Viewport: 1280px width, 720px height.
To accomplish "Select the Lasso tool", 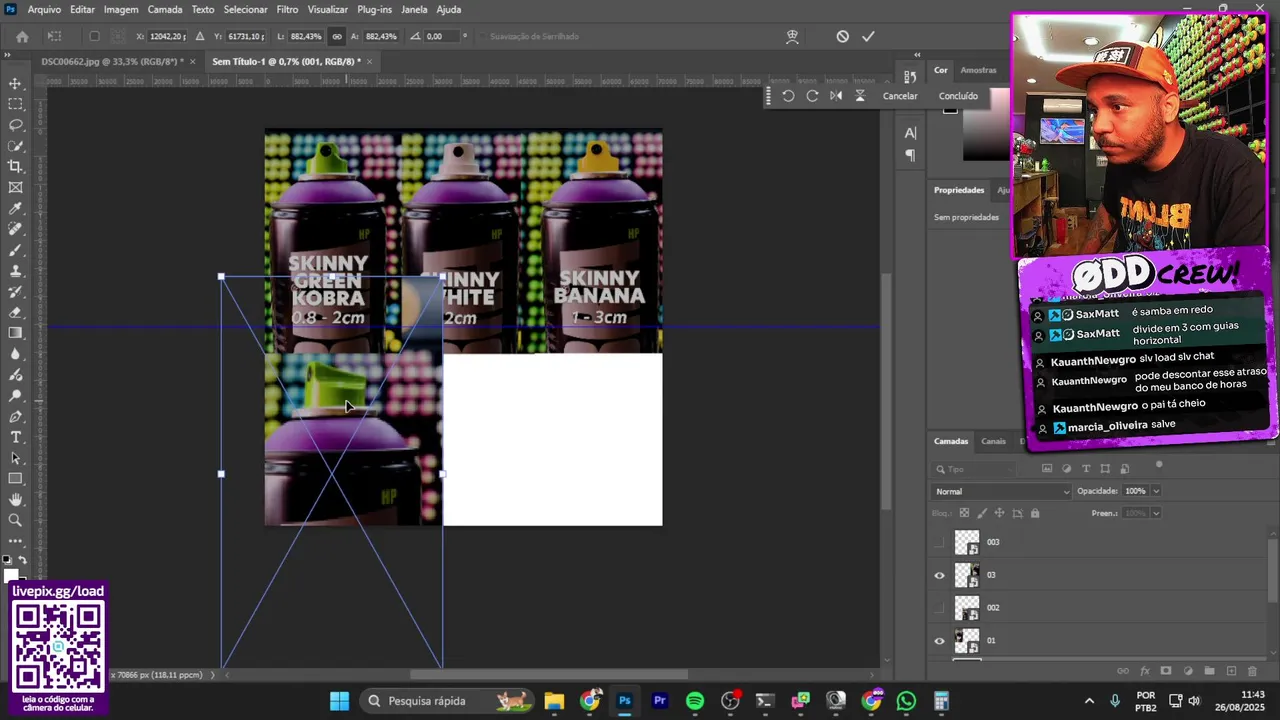I will pyautogui.click(x=15, y=125).
